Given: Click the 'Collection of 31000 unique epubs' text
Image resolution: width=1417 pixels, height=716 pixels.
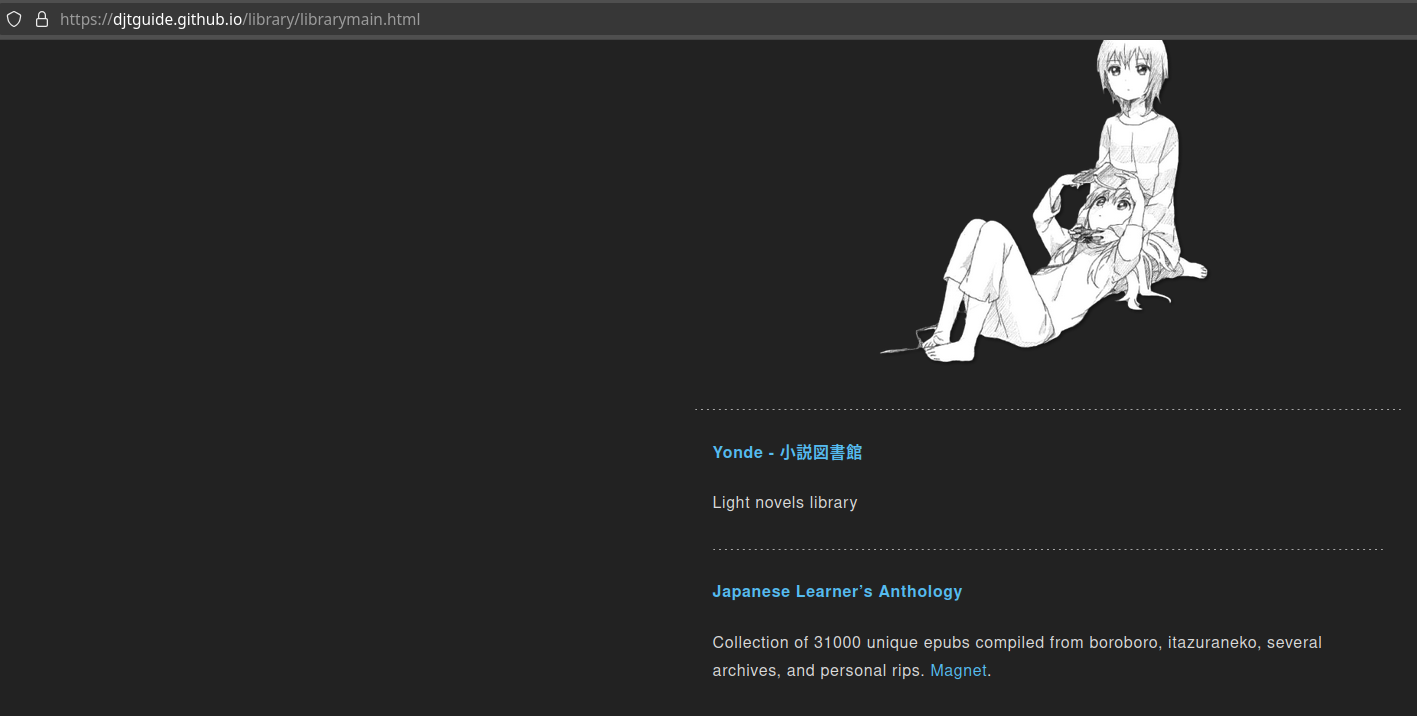Looking at the screenshot, I should tap(841, 642).
